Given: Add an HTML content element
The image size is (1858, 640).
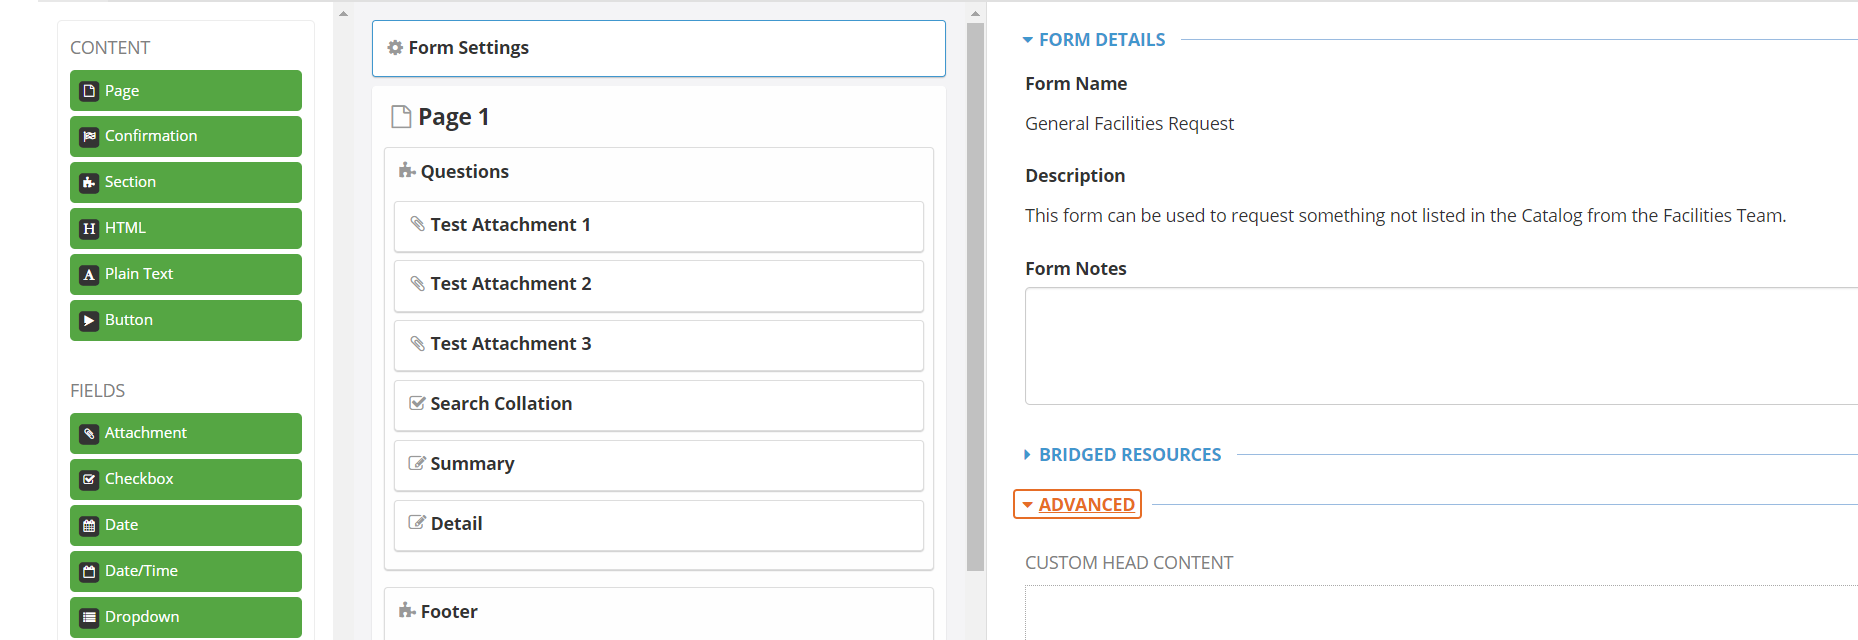Looking at the screenshot, I should point(186,229).
